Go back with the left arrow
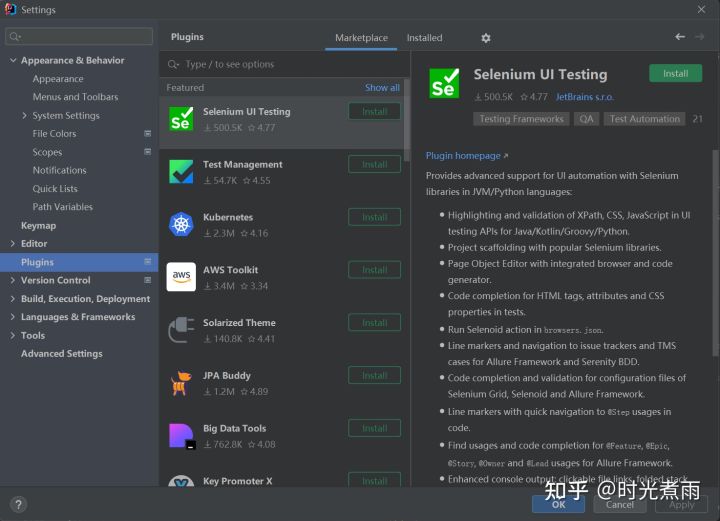Image resolution: width=720 pixels, height=521 pixels. click(x=680, y=37)
